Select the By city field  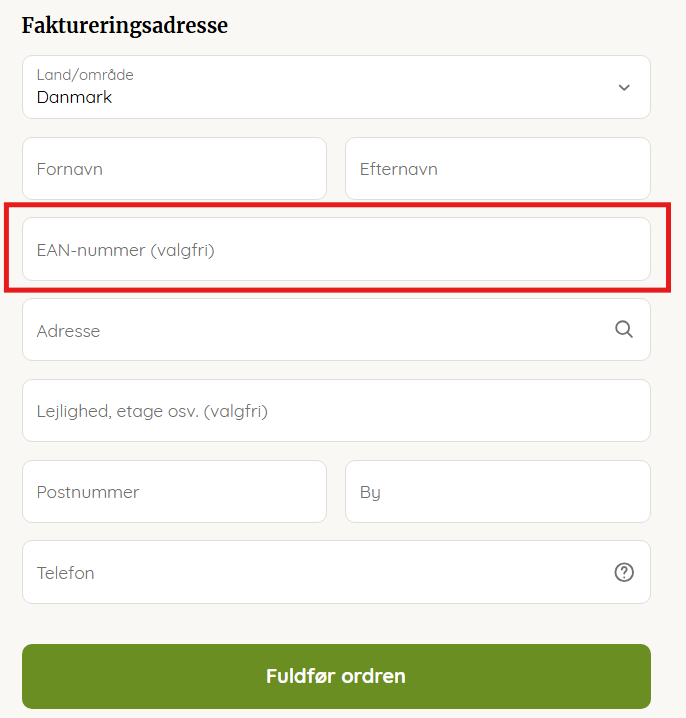click(497, 492)
